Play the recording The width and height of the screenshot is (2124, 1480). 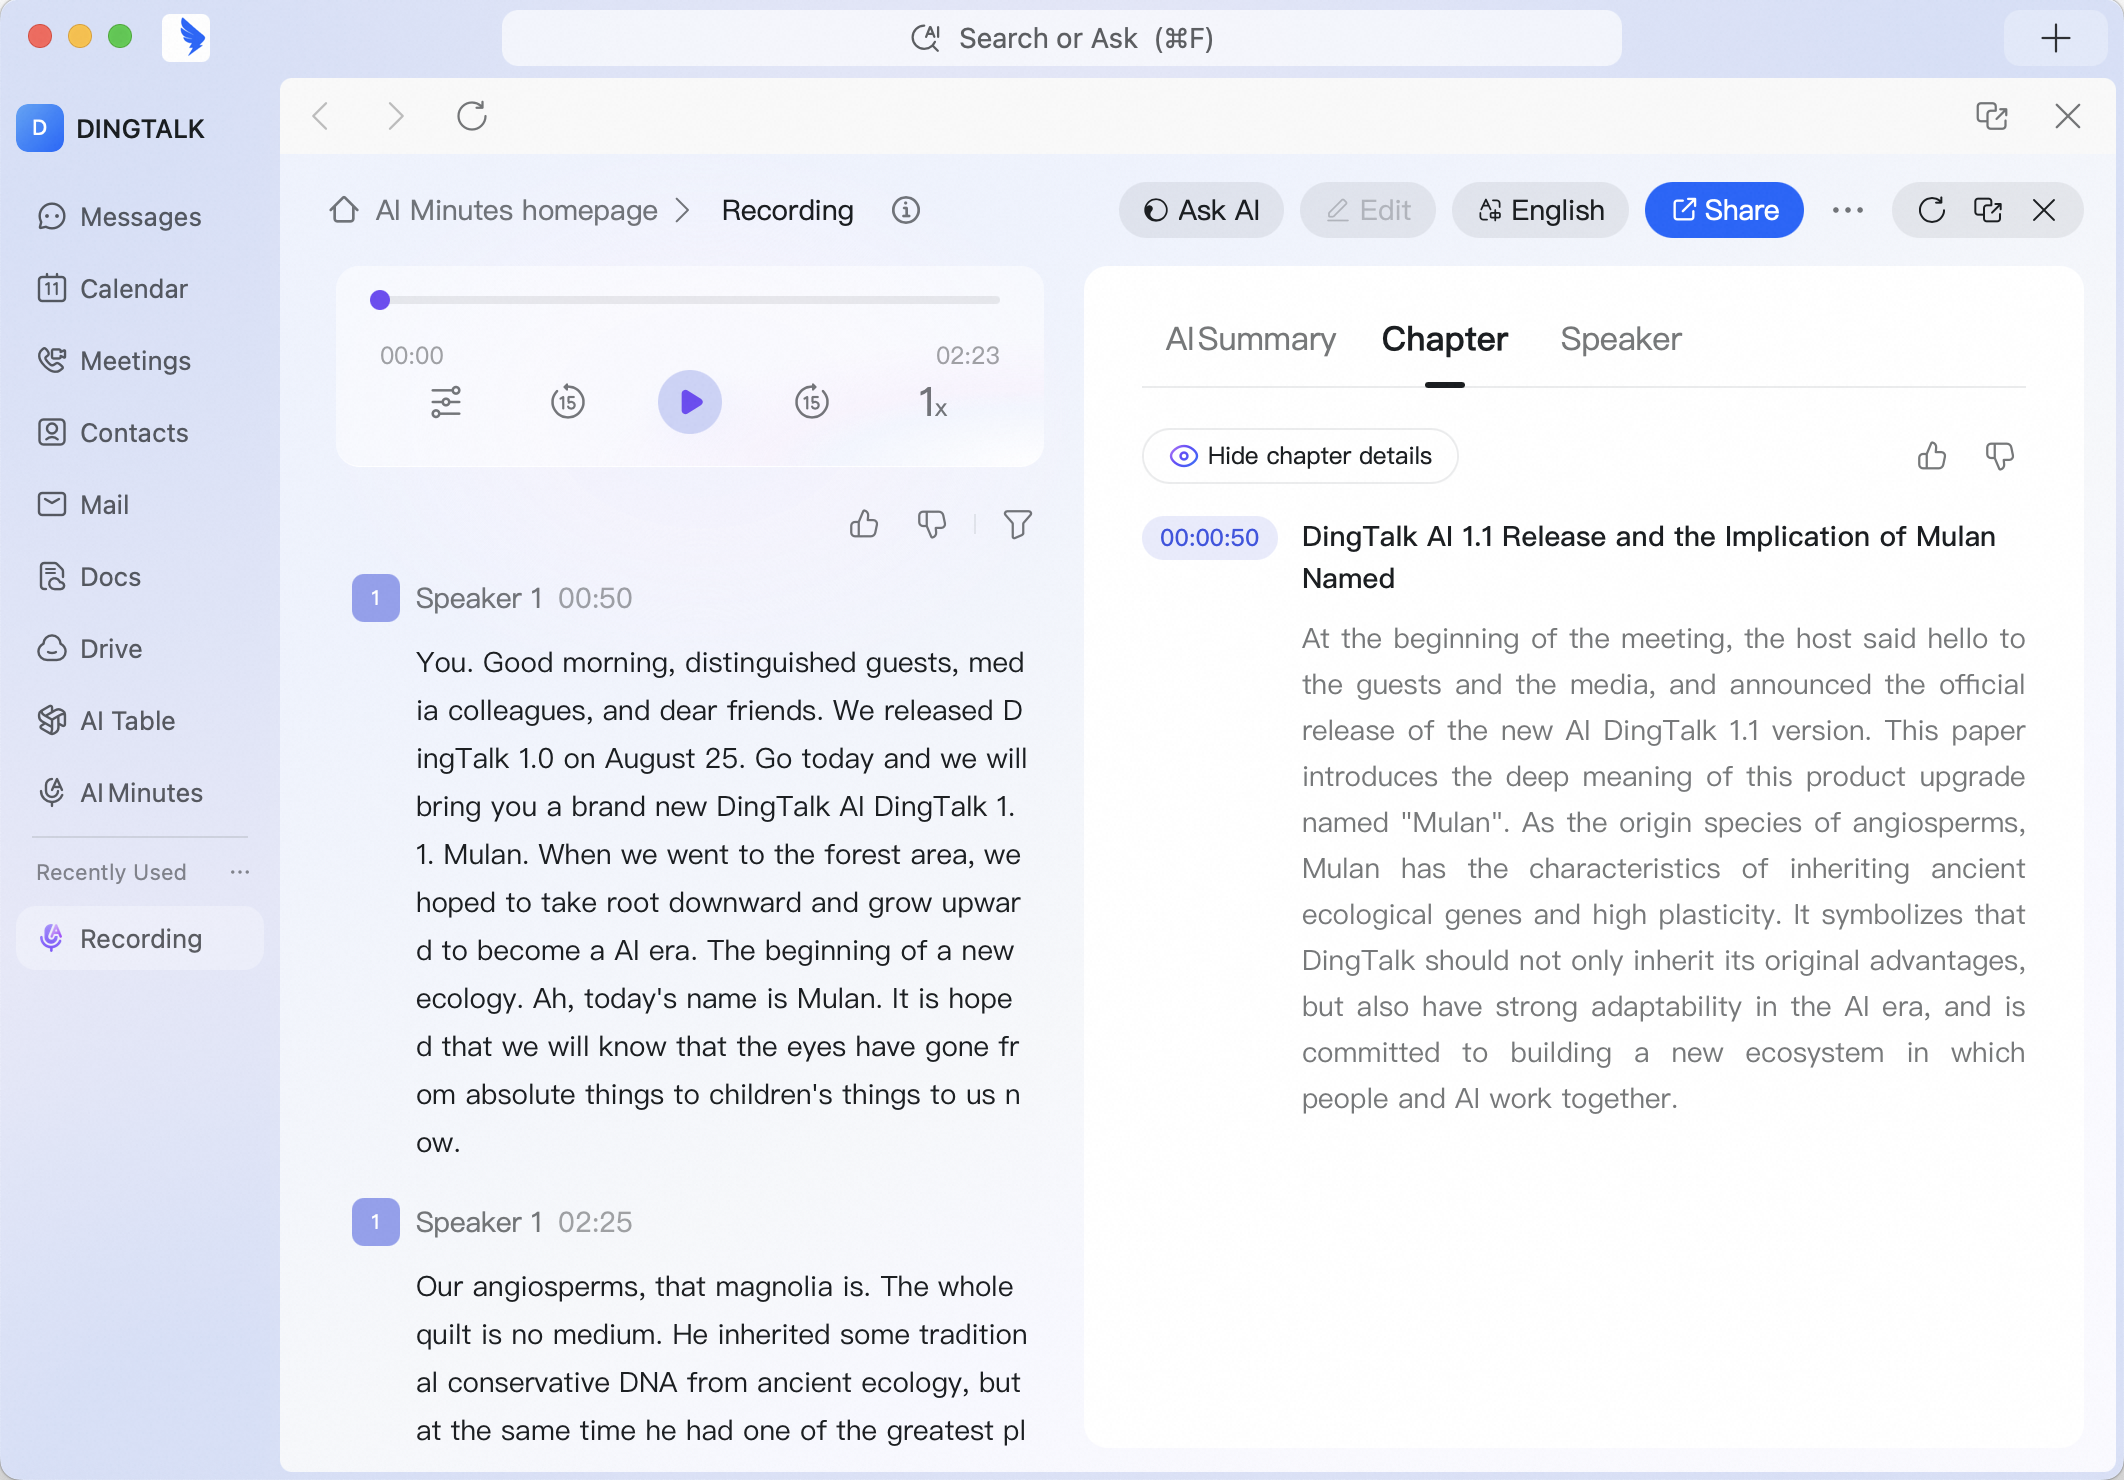pos(690,402)
